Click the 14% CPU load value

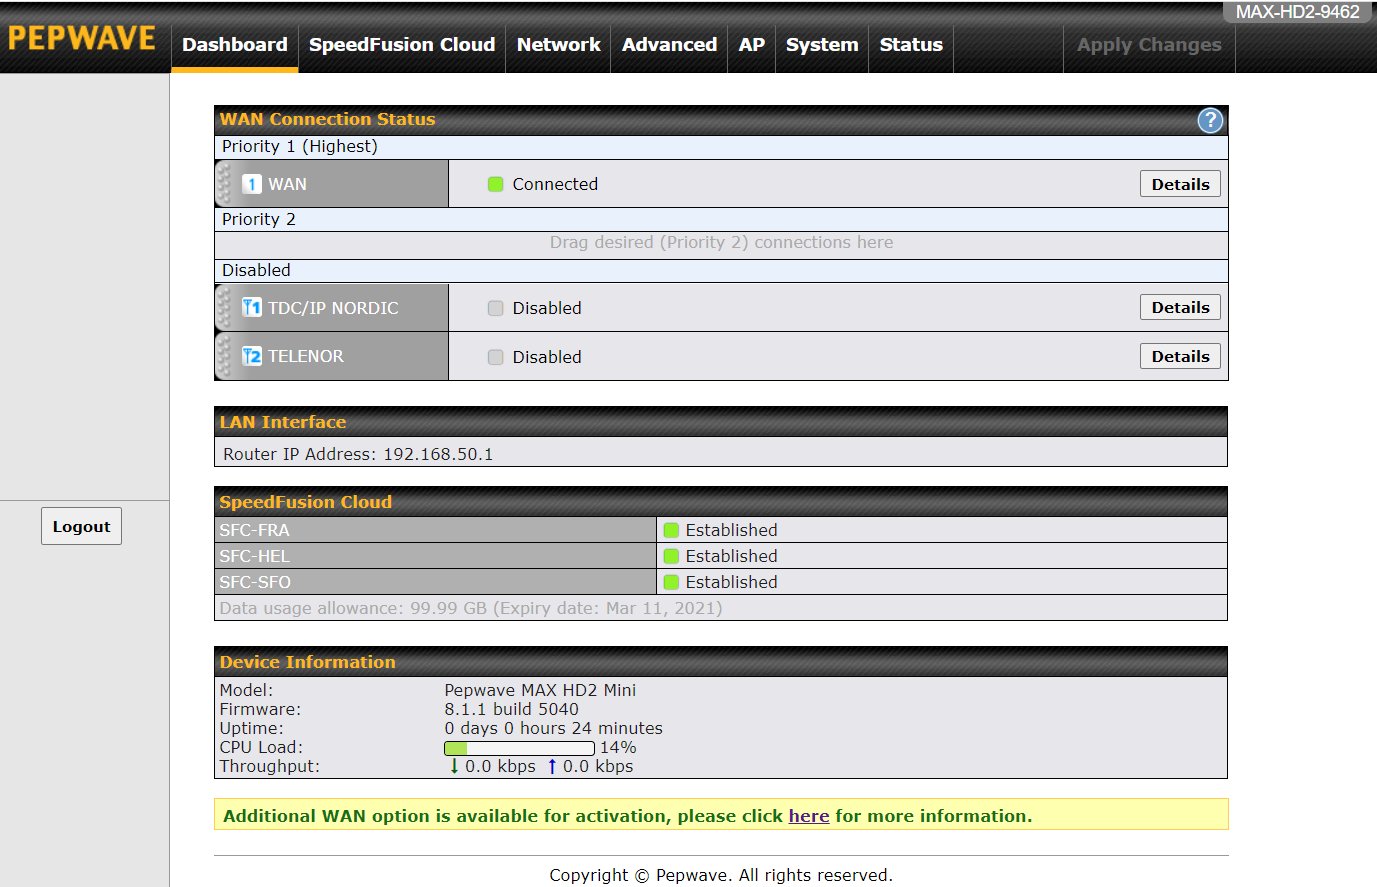(618, 747)
